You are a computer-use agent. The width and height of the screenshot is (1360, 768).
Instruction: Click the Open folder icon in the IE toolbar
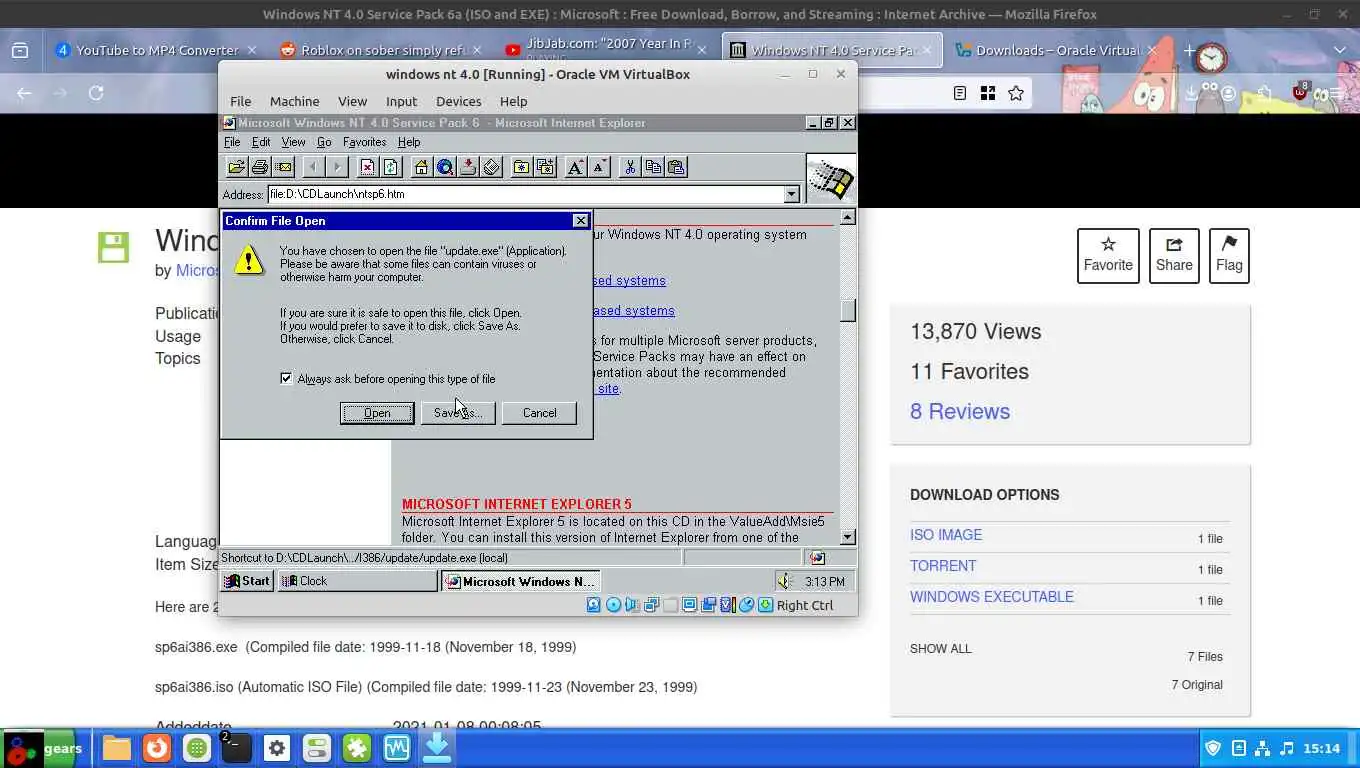click(237, 167)
